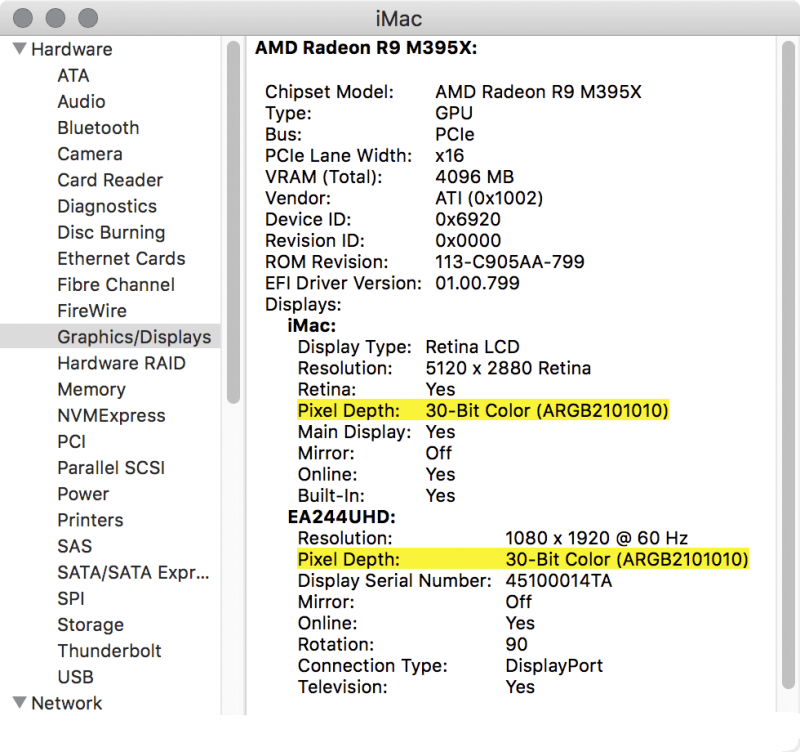Open the NVMExpress entry
This screenshot has height=752, width=800.
111,415
